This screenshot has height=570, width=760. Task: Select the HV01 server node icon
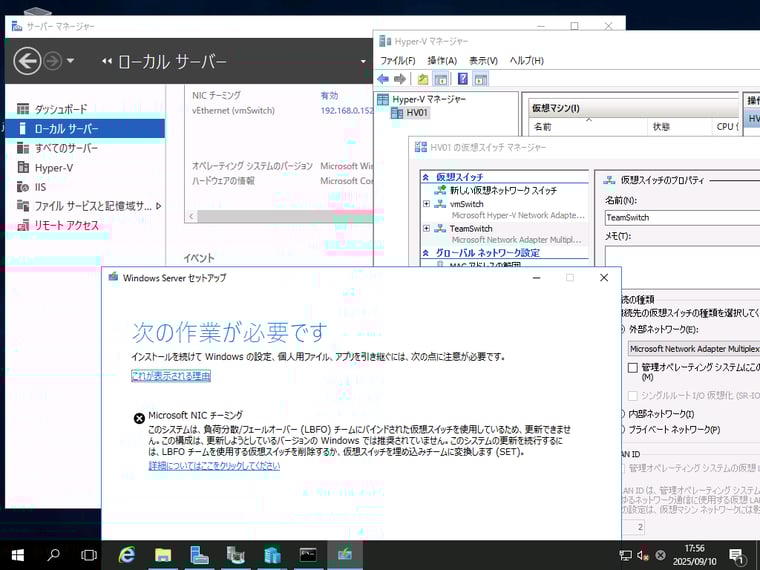click(x=398, y=113)
